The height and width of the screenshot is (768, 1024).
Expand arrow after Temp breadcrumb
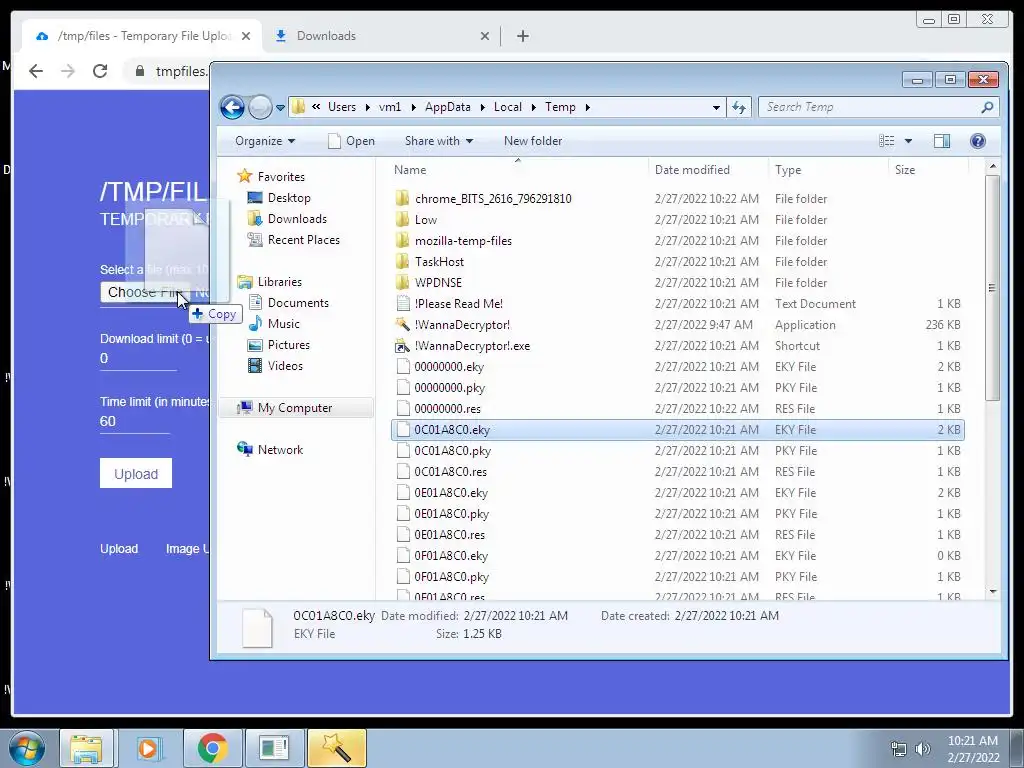click(587, 107)
